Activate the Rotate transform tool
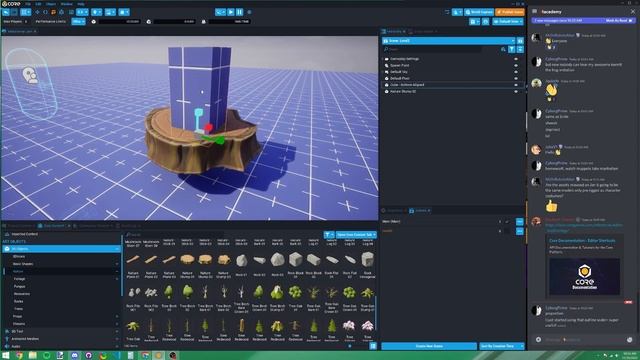The image size is (640, 360). point(45,12)
